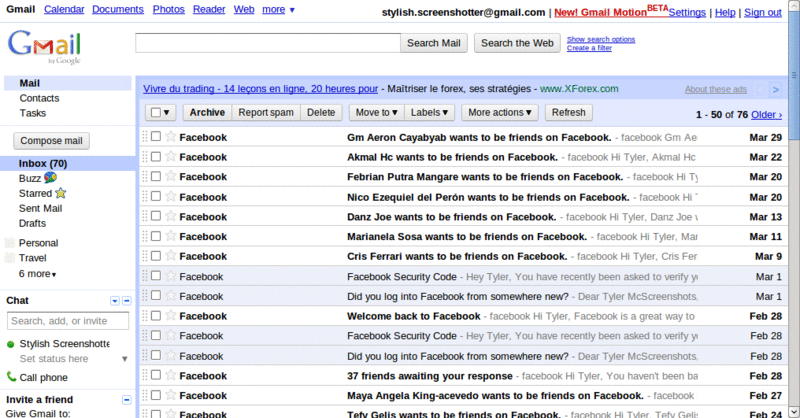Open Documents from the top bar

118,9
